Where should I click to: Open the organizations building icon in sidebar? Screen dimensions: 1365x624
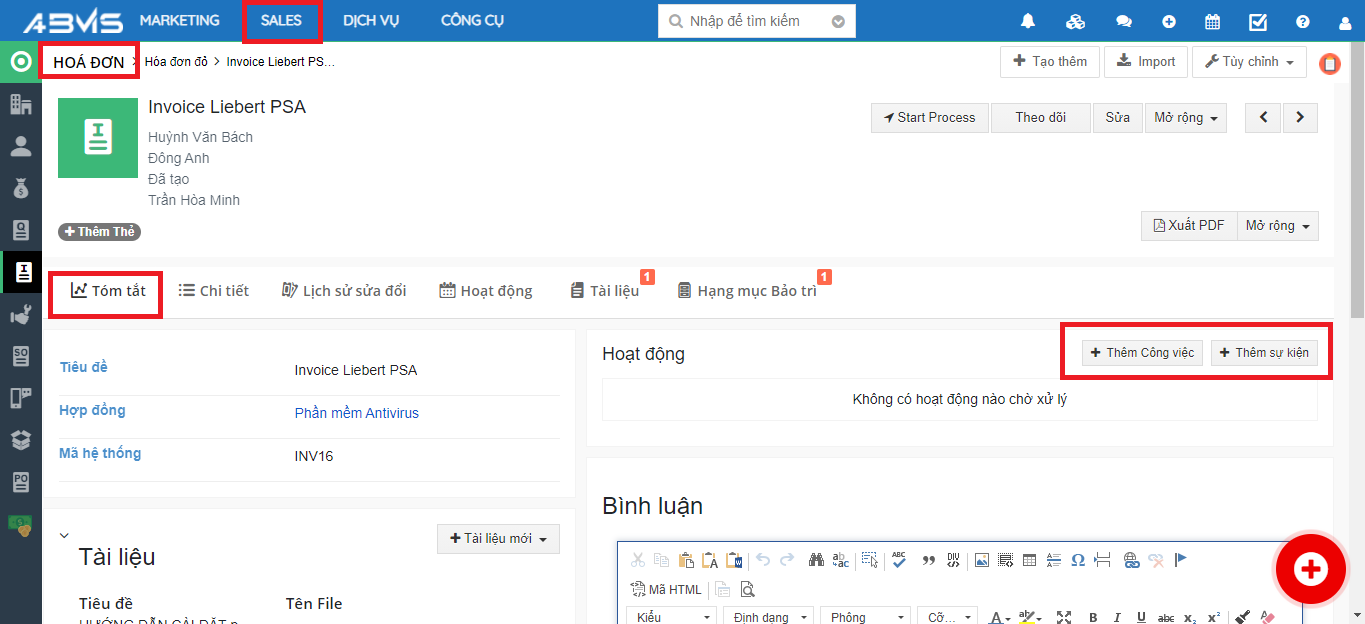click(20, 104)
